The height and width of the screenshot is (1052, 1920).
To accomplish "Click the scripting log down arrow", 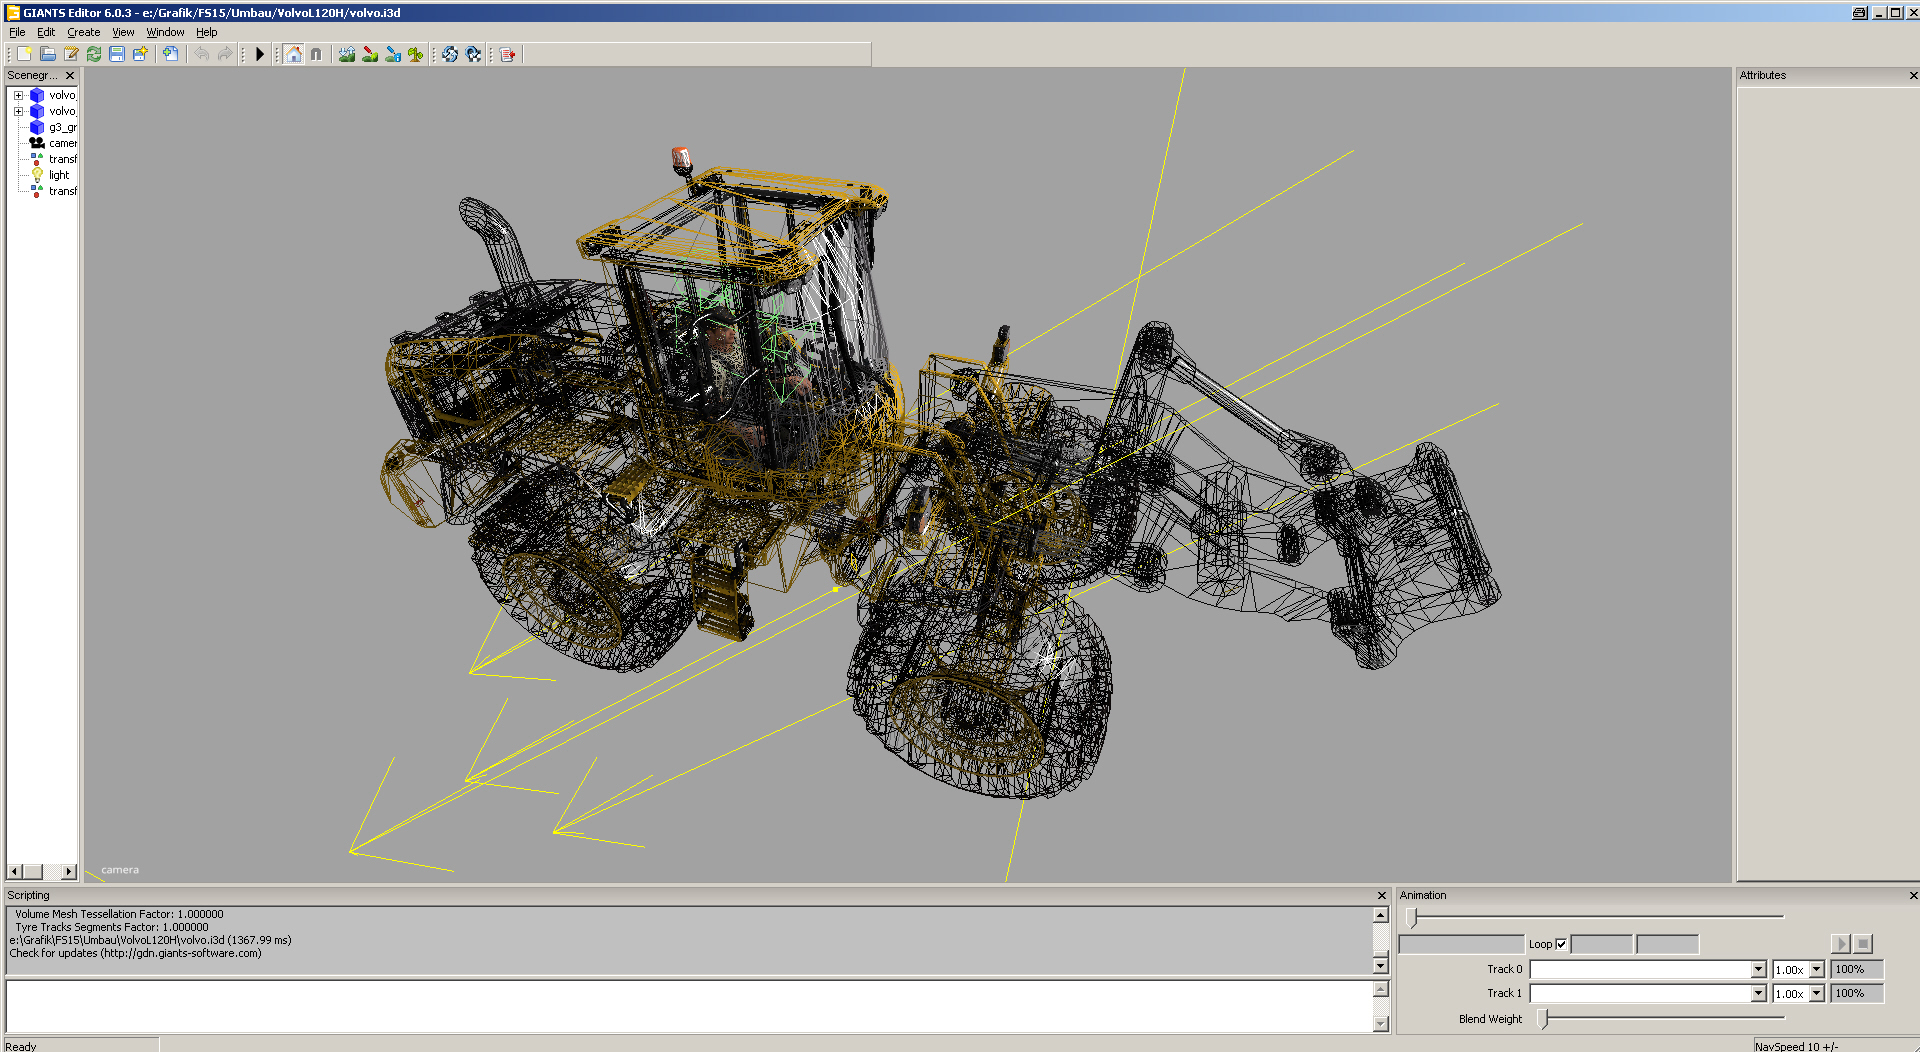I will coord(1380,965).
